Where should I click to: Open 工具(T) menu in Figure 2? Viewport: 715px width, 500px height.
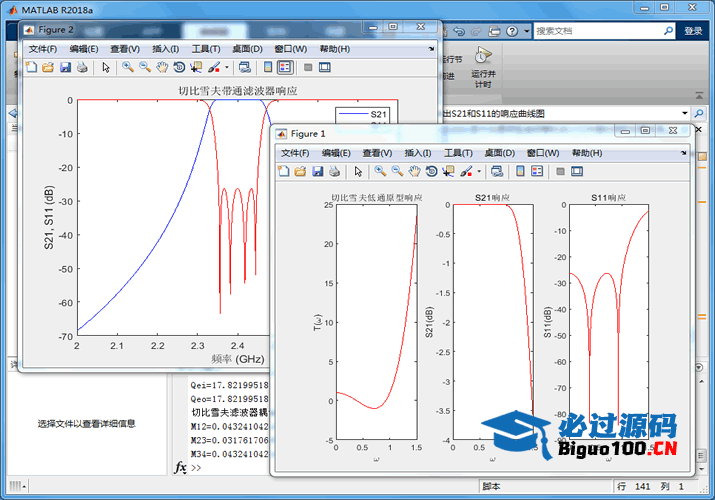(x=206, y=49)
